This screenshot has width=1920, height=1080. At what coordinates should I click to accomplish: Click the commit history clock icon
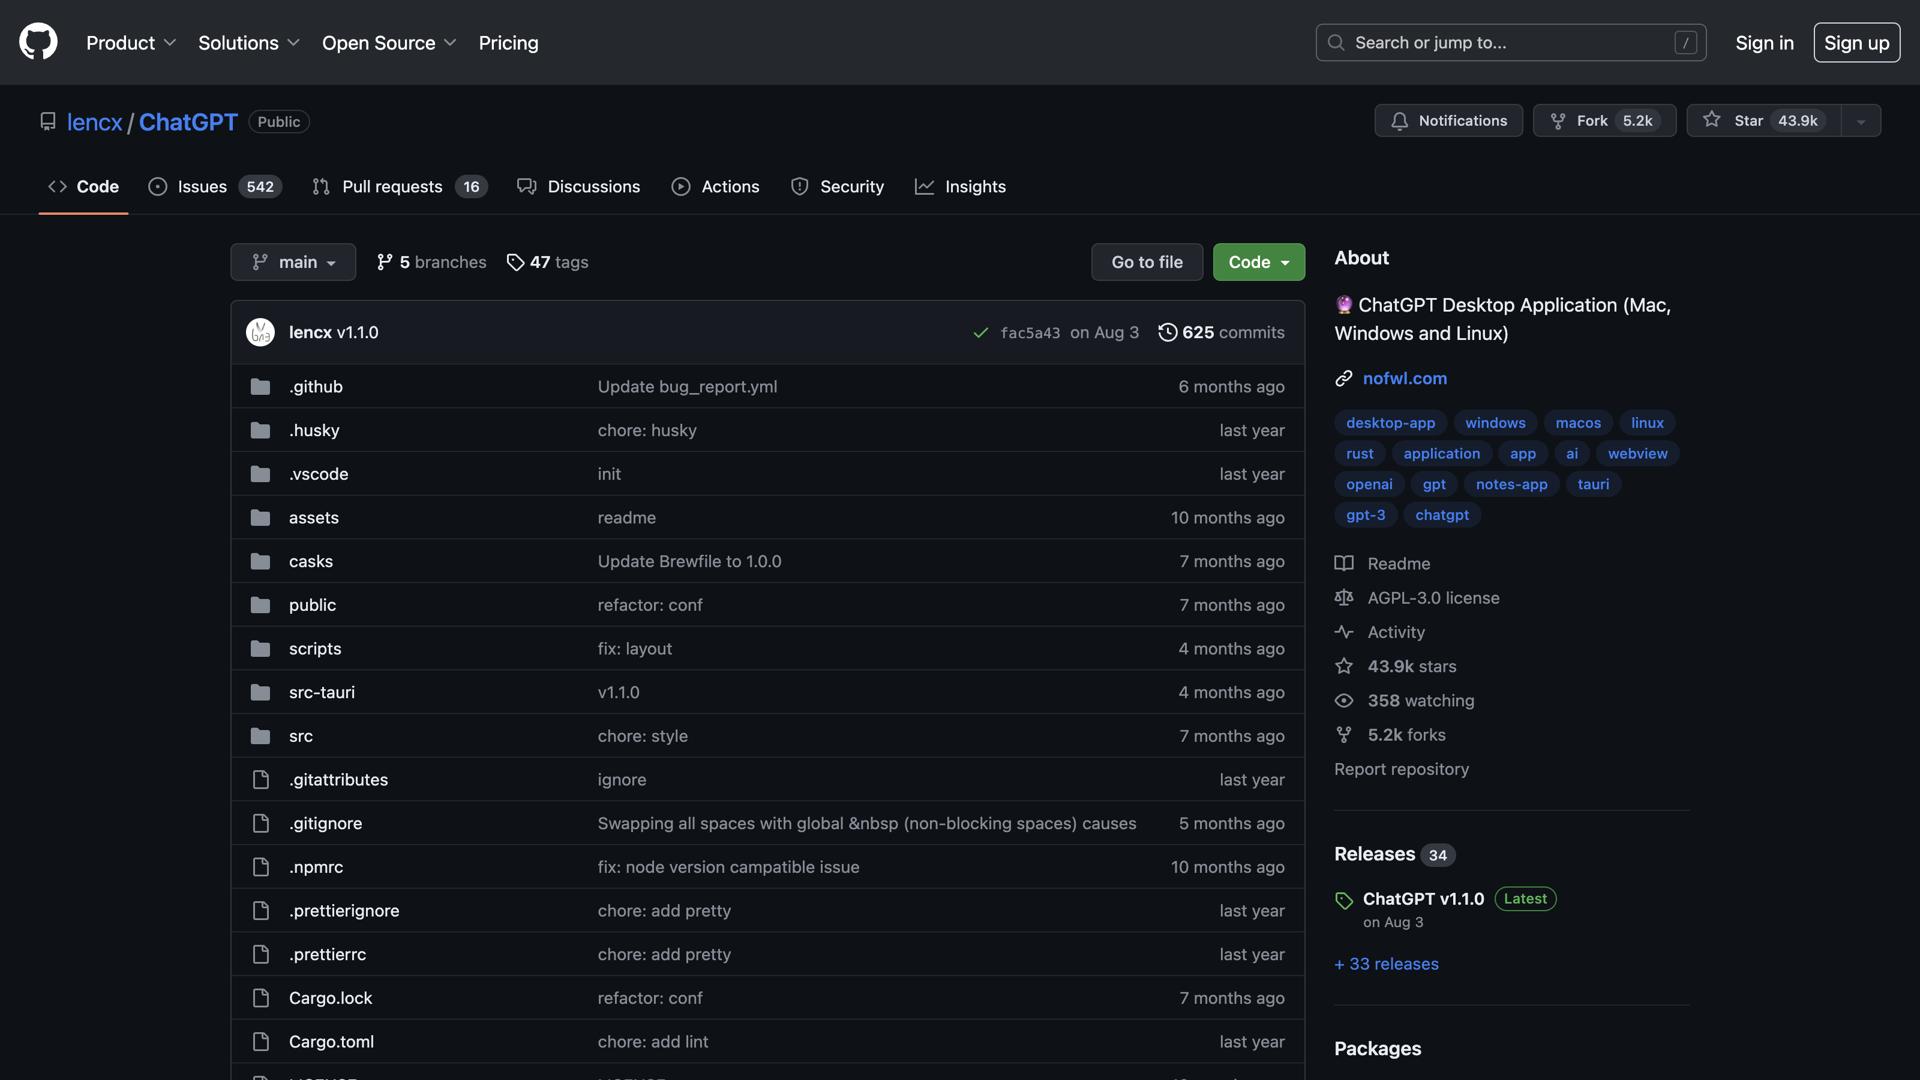[x=1168, y=332]
